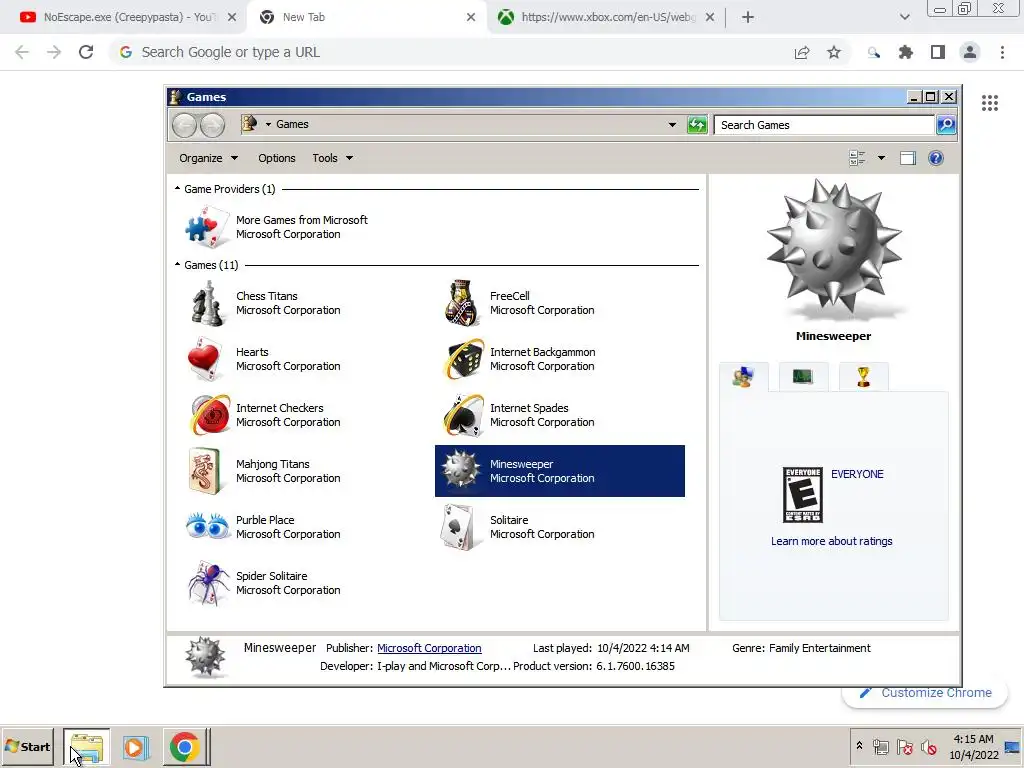Collapse the Game Providers (1) group
Screen dimensions: 1024x768
[178, 188]
